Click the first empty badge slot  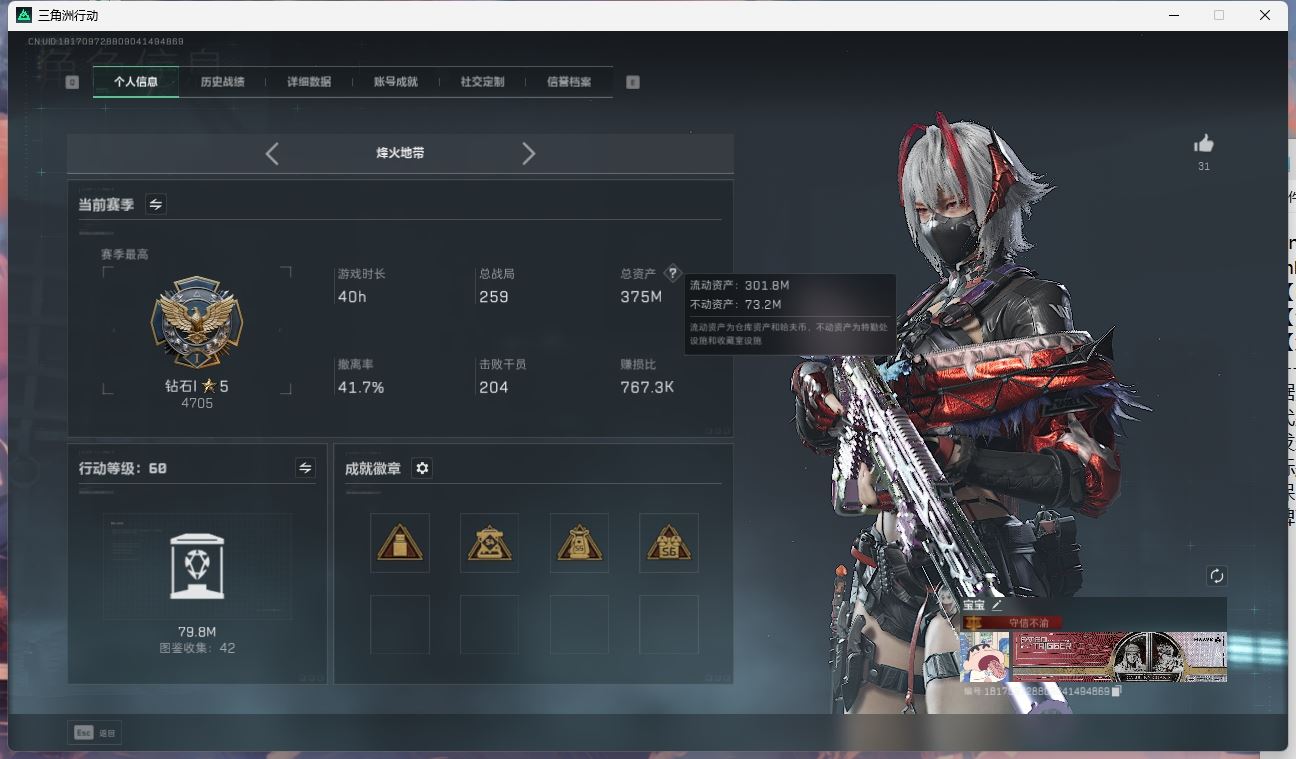pyautogui.click(x=400, y=624)
